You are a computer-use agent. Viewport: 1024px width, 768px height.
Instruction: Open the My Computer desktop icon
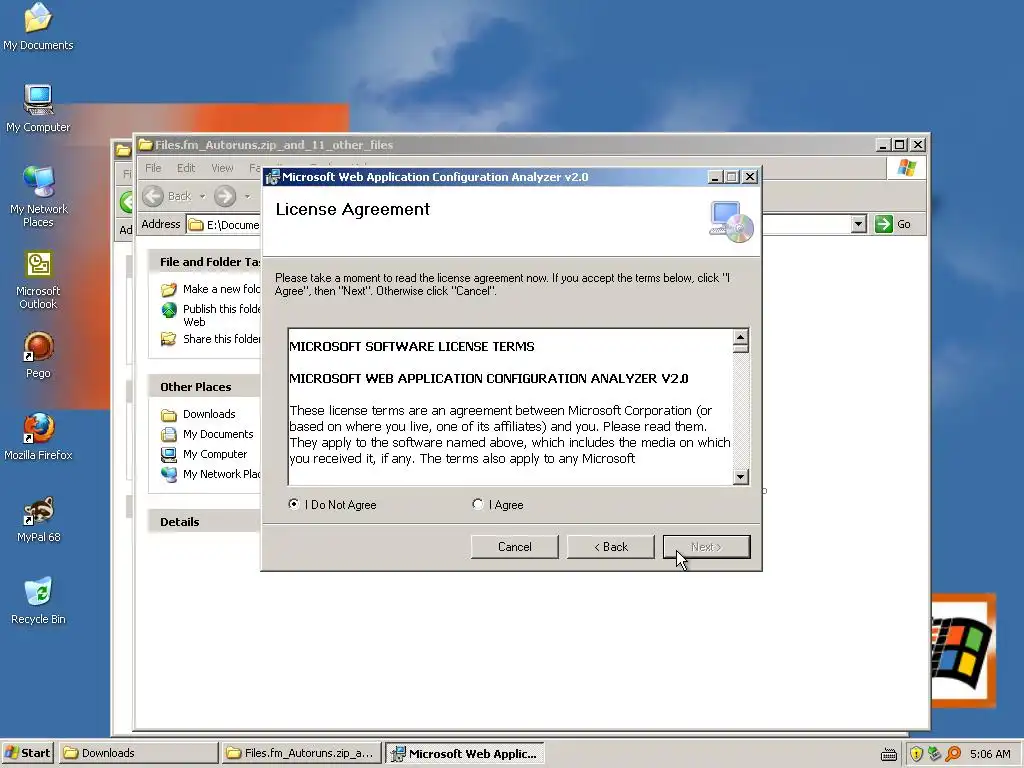pyautogui.click(x=38, y=108)
